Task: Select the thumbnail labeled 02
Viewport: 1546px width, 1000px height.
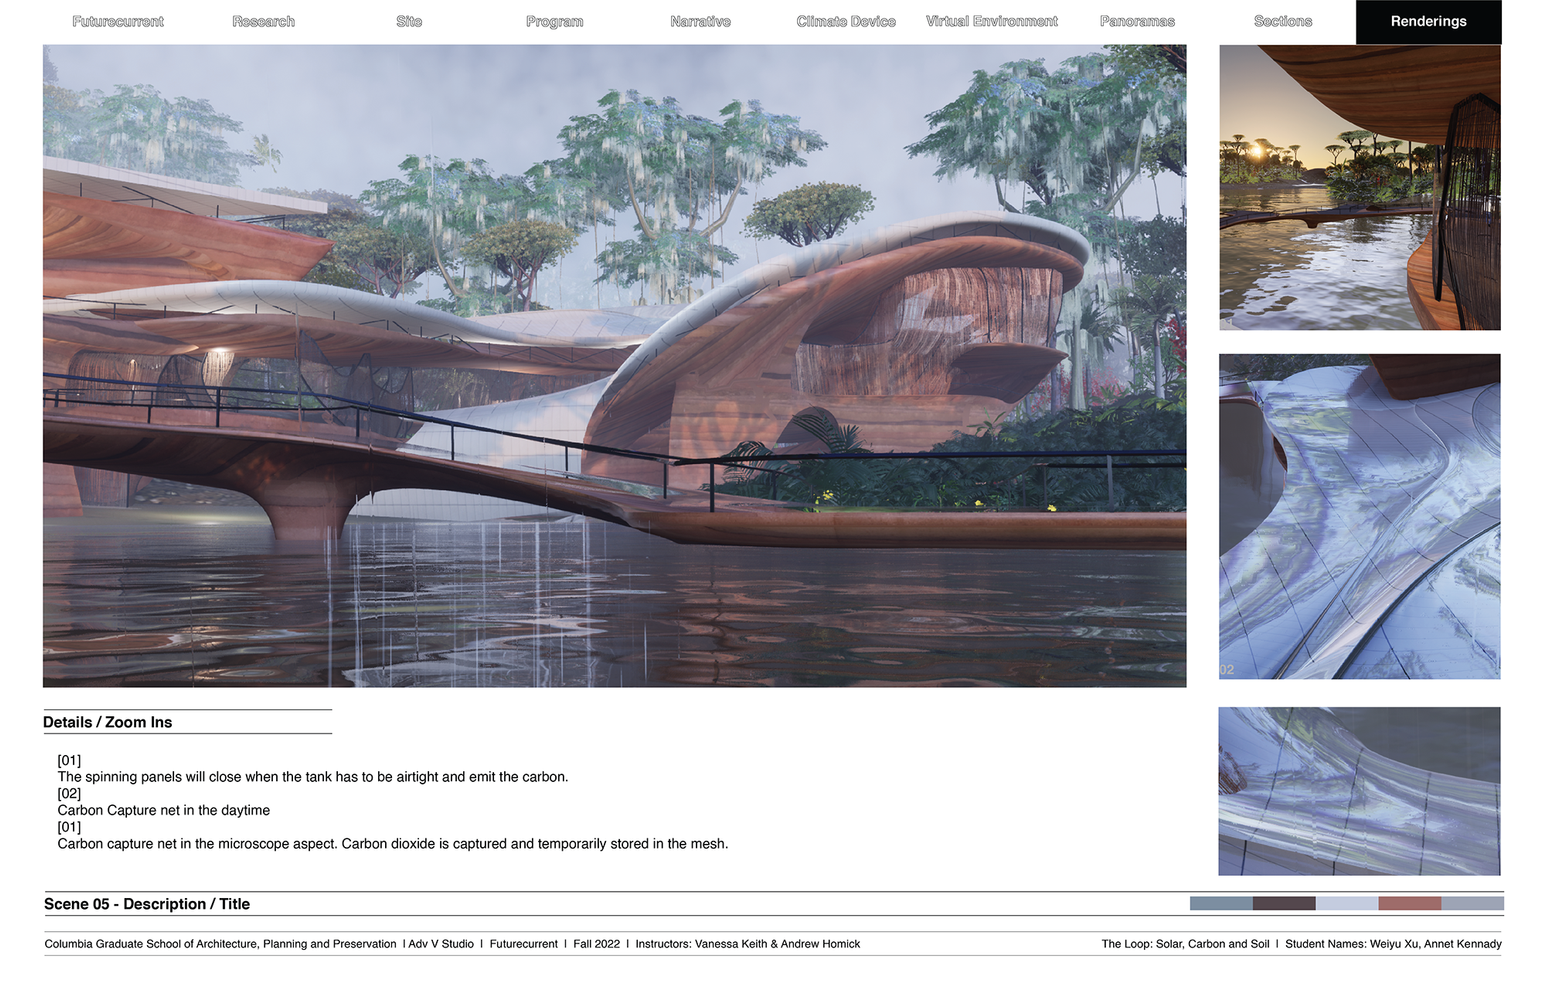Action: (x=1359, y=516)
